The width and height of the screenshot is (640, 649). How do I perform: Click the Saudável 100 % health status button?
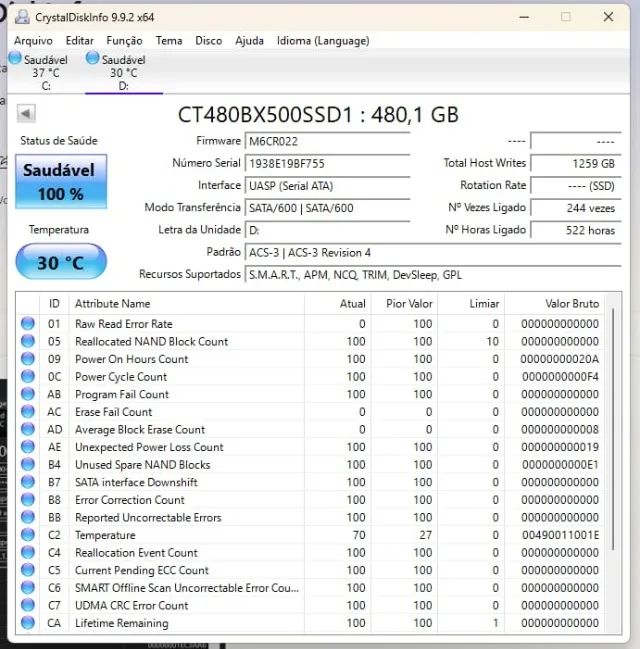click(x=61, y=181)
